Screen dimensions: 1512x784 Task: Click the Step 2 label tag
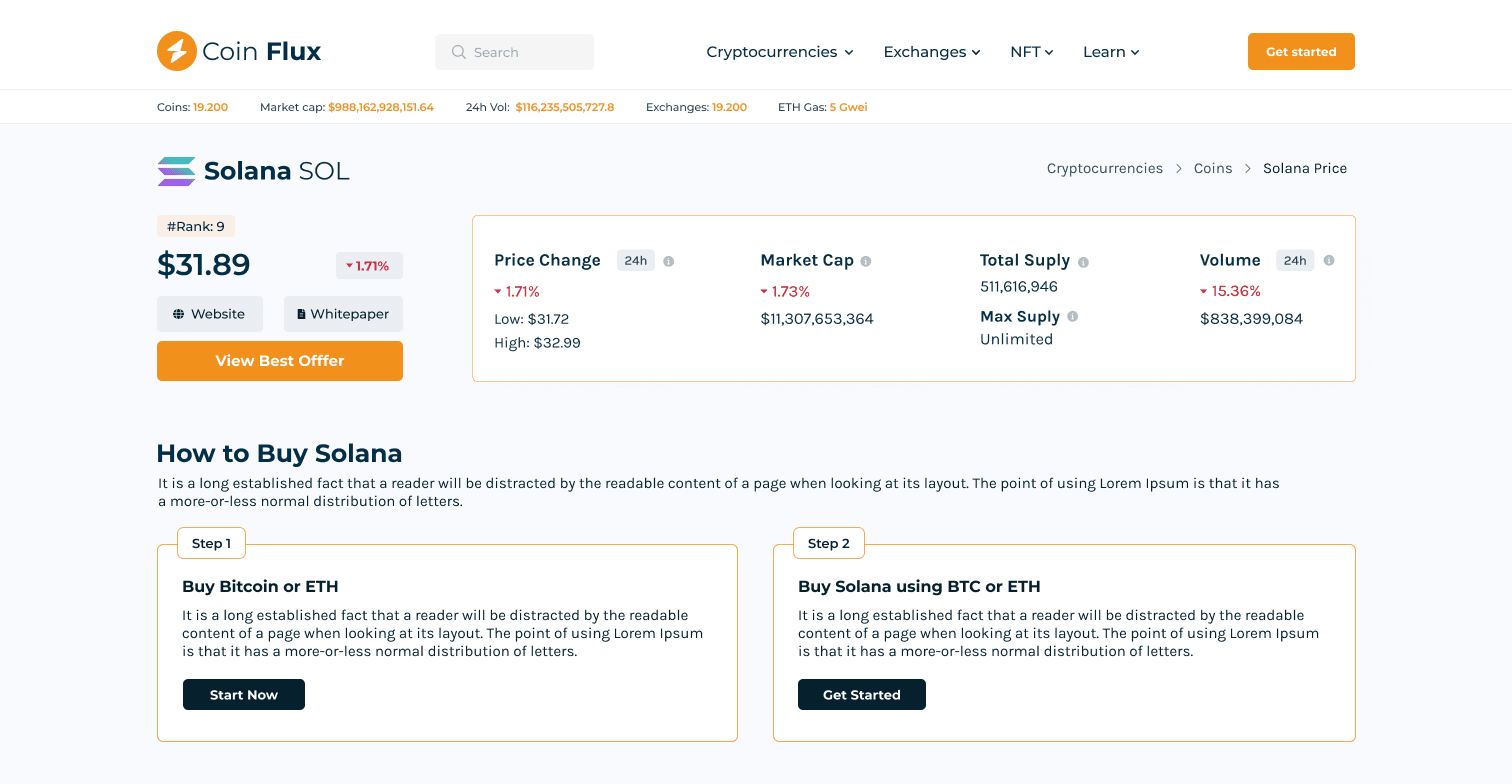(829, 543)
